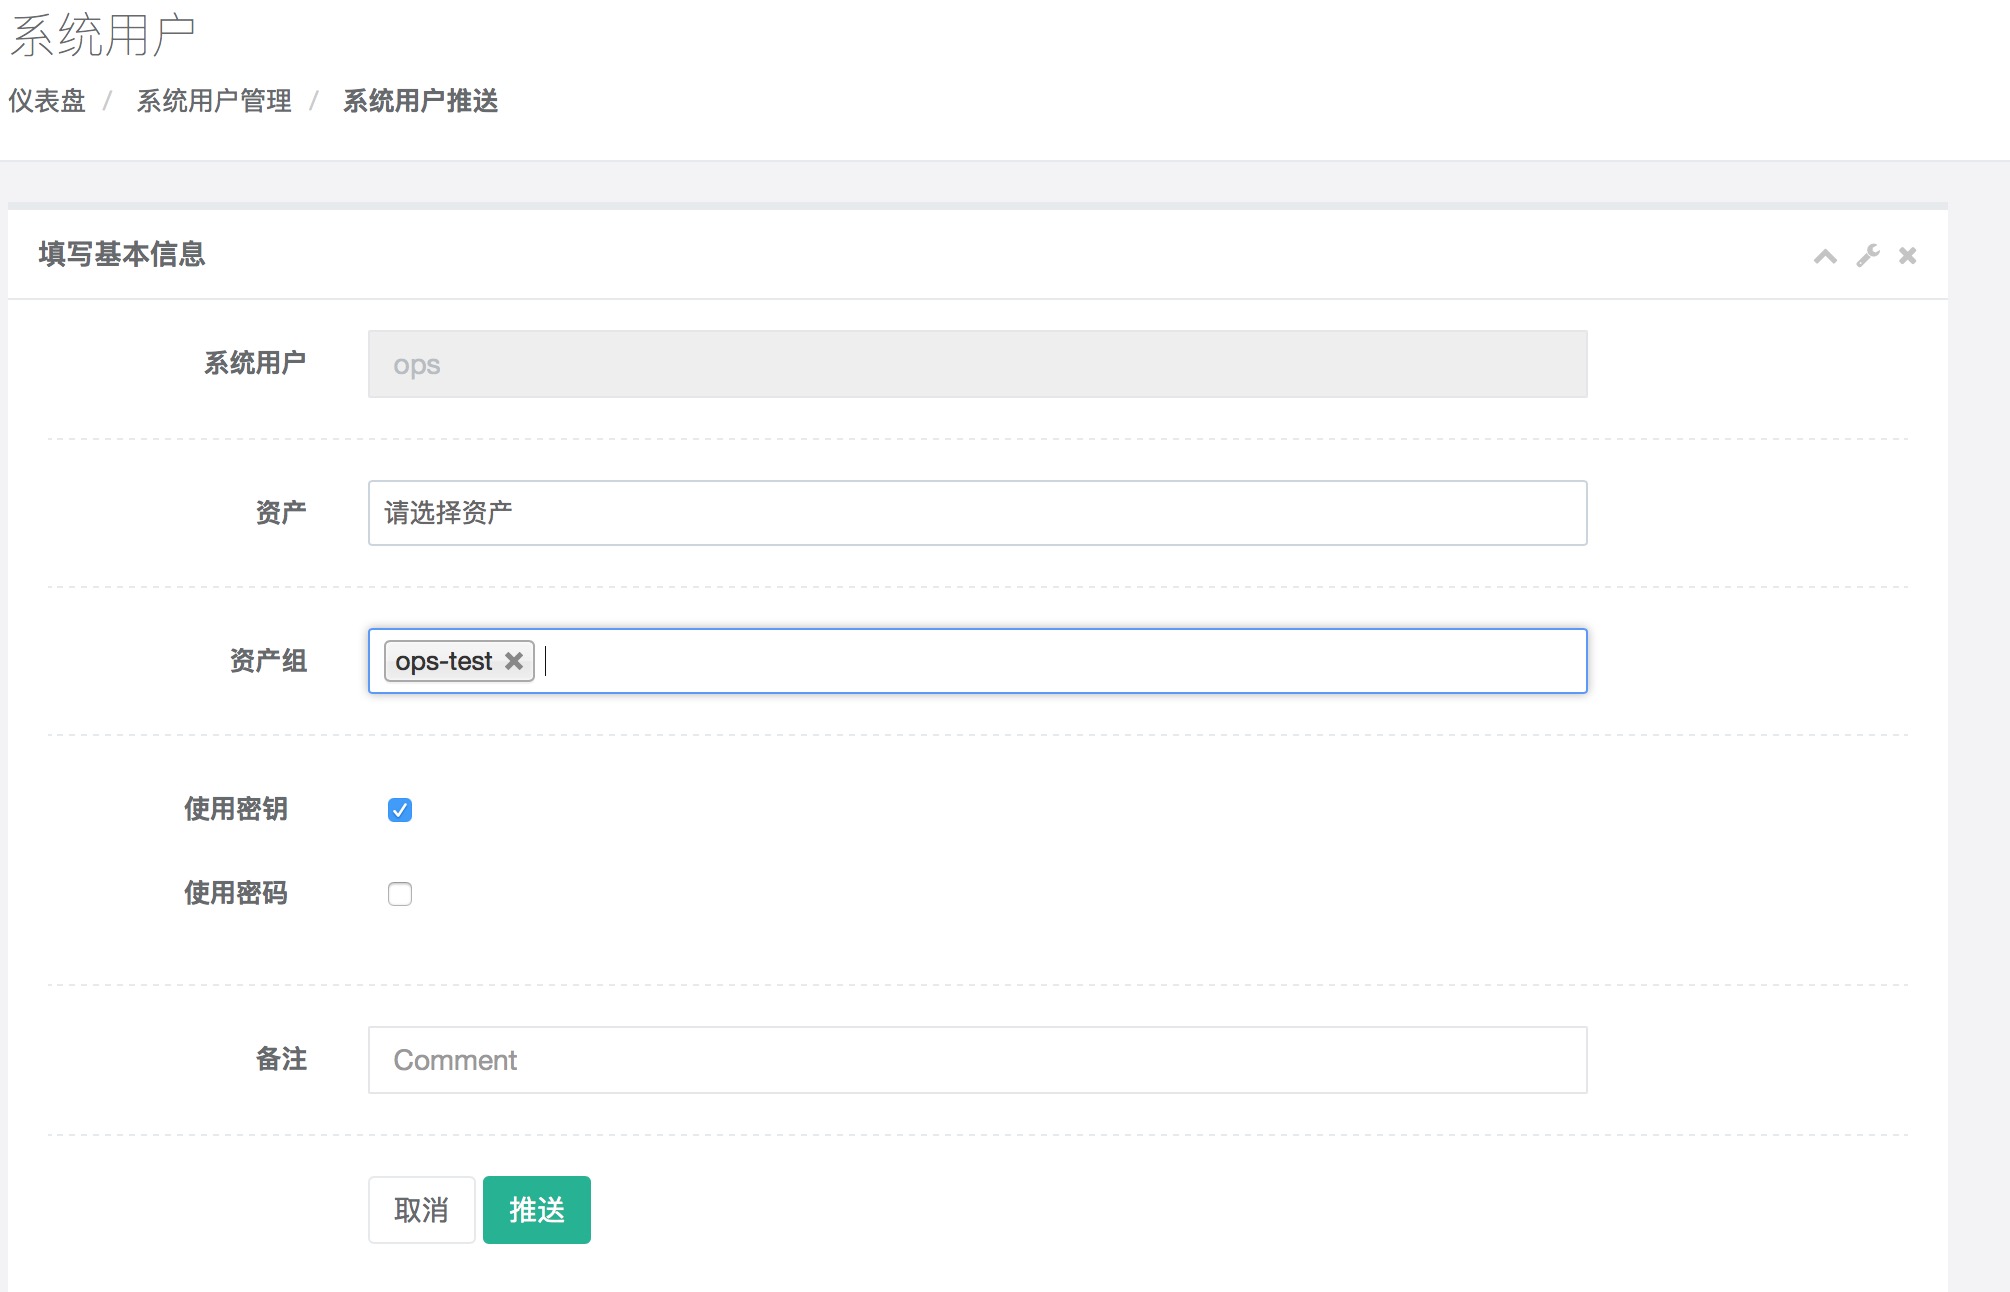Close the 填写基本信息 panel with X icon
This screenshot has width=2010, height=1292.
point(1907,256)
